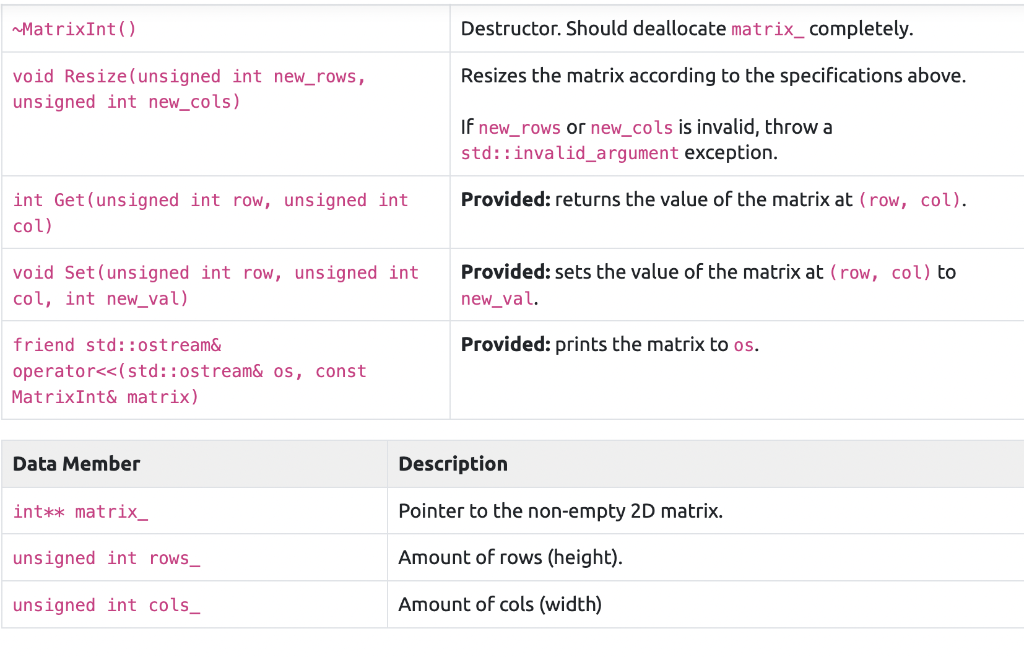Click 'Pointer to the non-empty 2D matrix.' text
The image size is (1024, 657).
(x=560, y=511)
